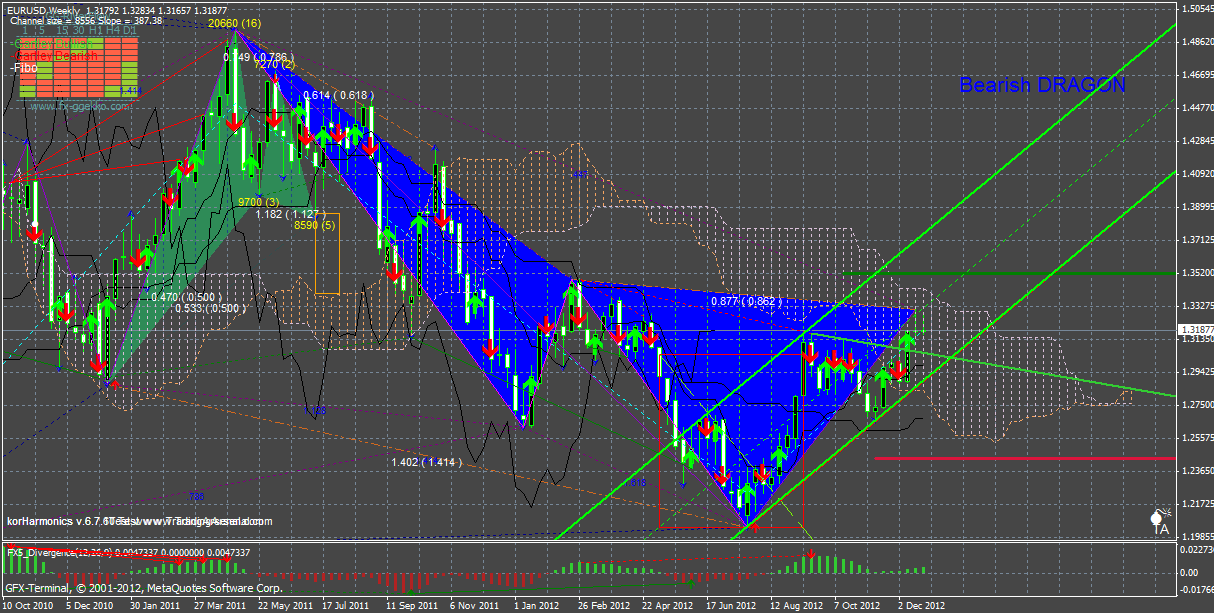Click the 17 Jun 2012 date label
This screenshot has height=613, width=1214.
coord(732,605)
